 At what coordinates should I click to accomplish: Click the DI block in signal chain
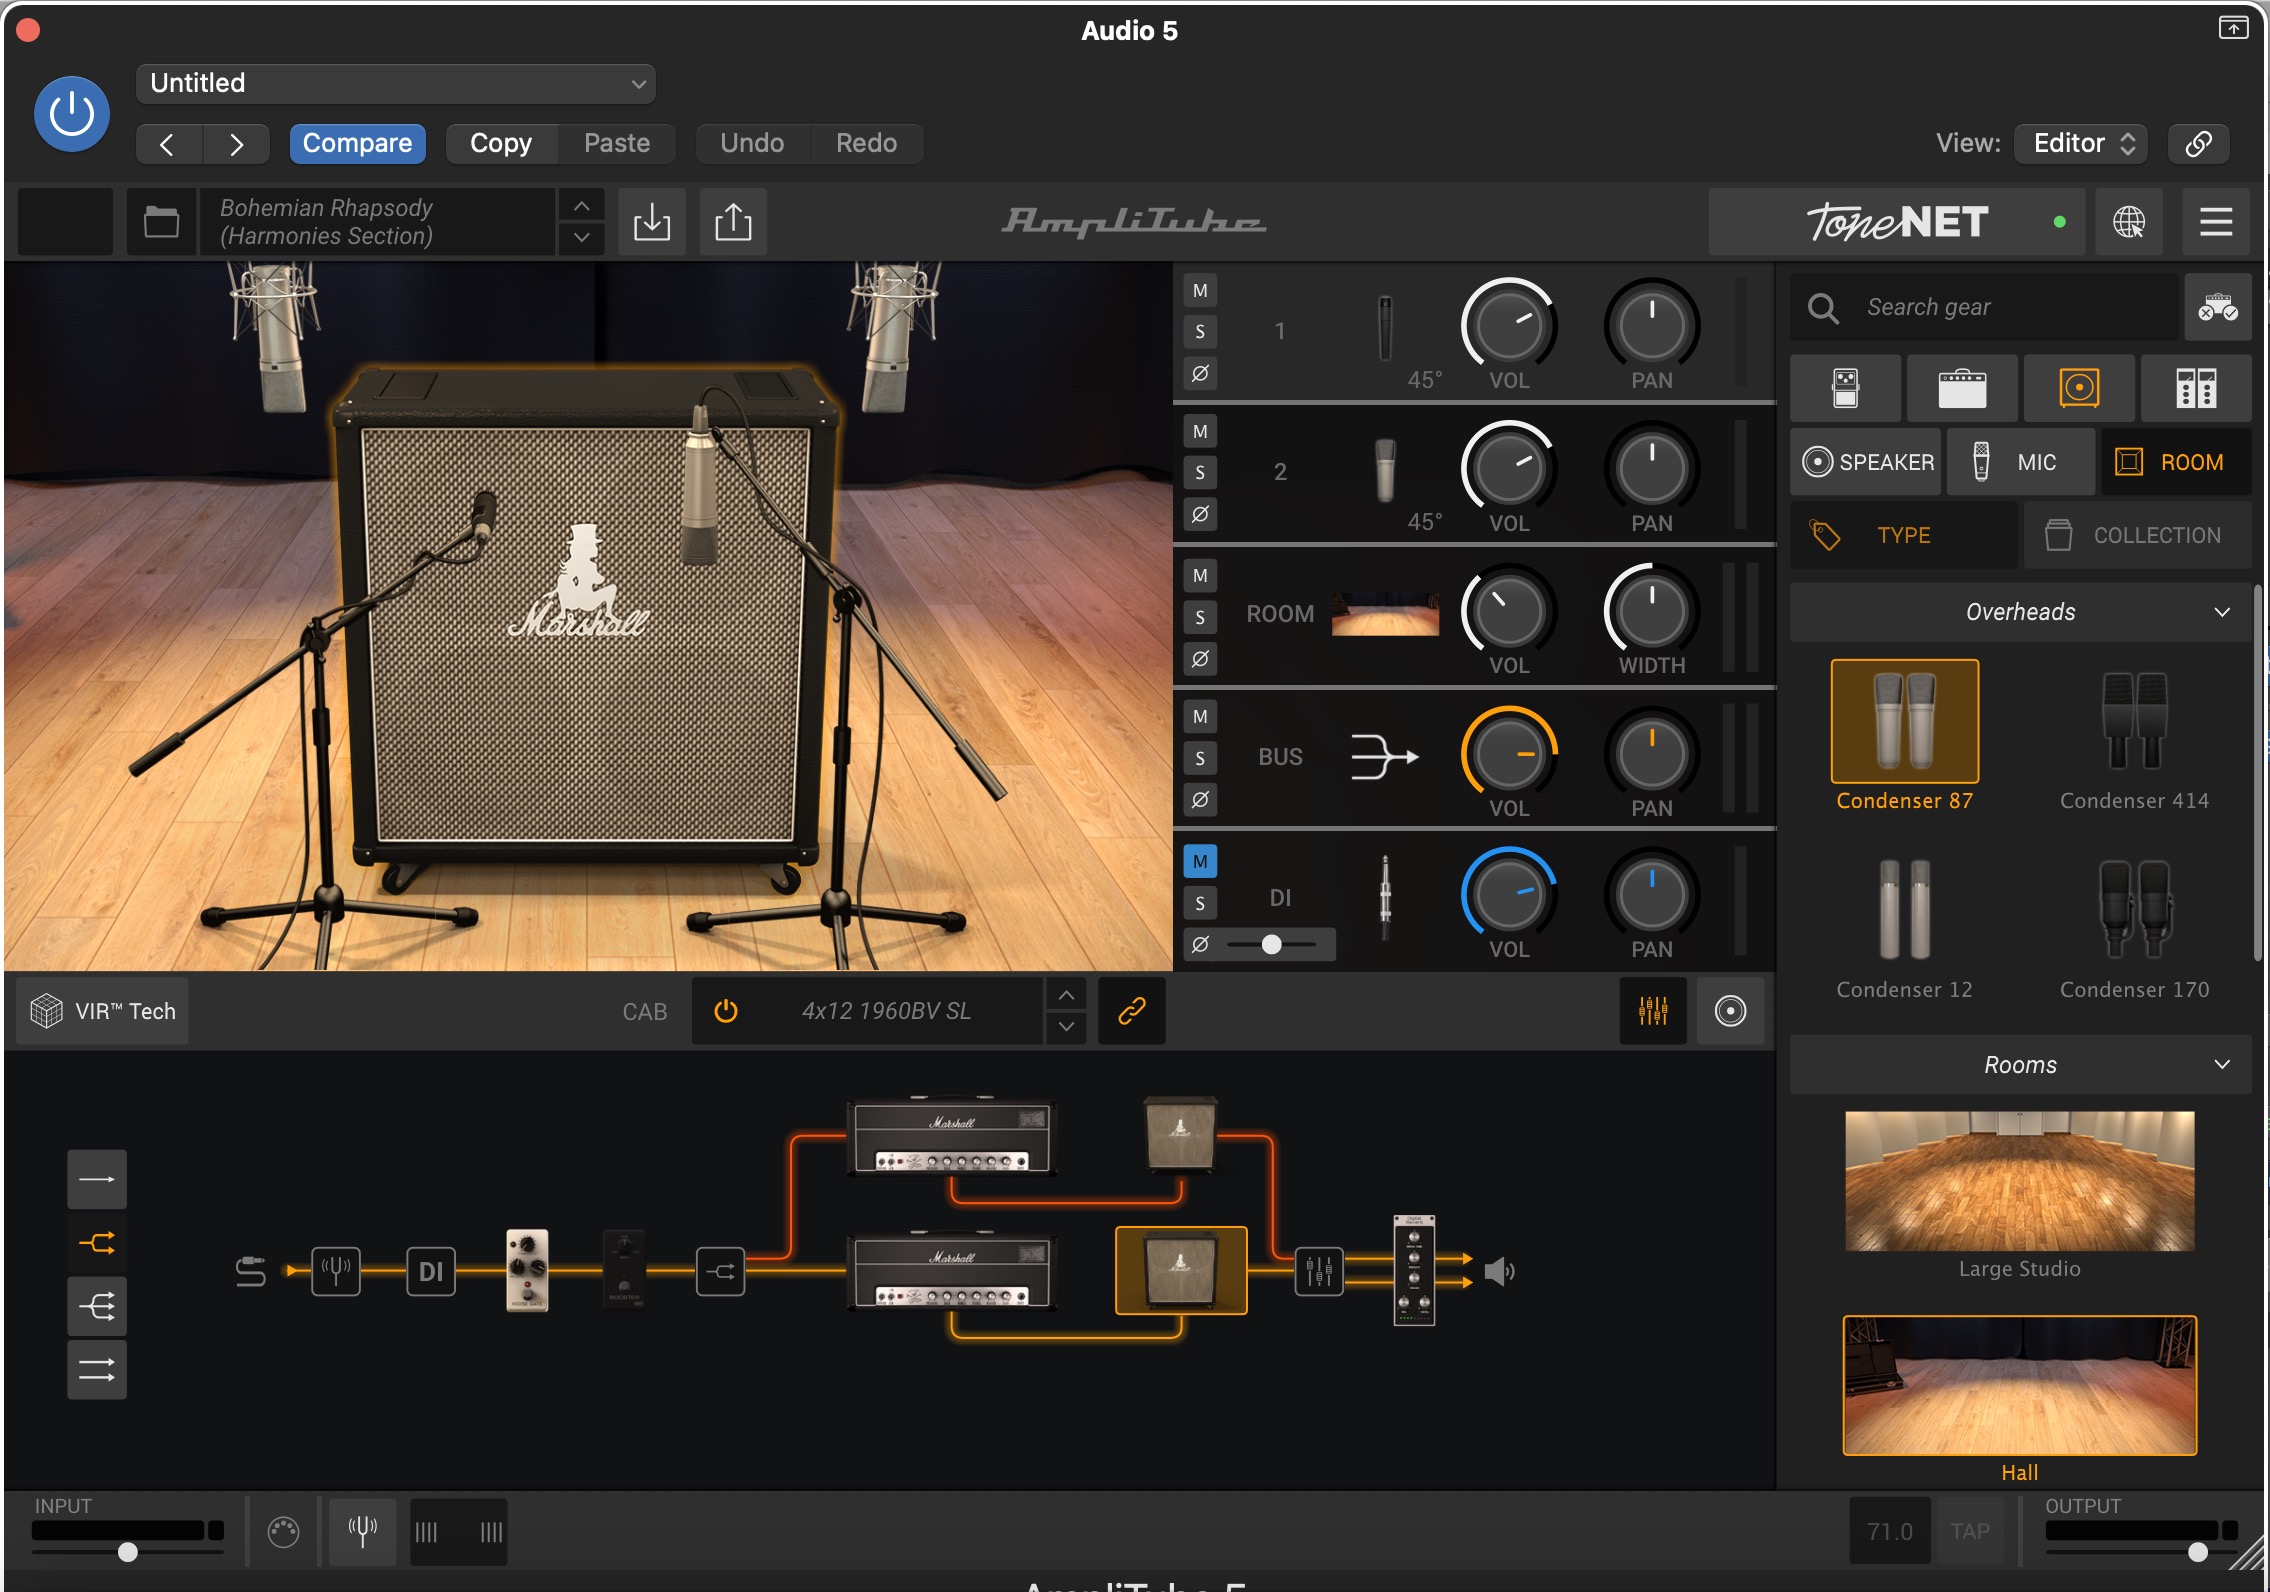pyautogui.click(x=431, y=1271)
